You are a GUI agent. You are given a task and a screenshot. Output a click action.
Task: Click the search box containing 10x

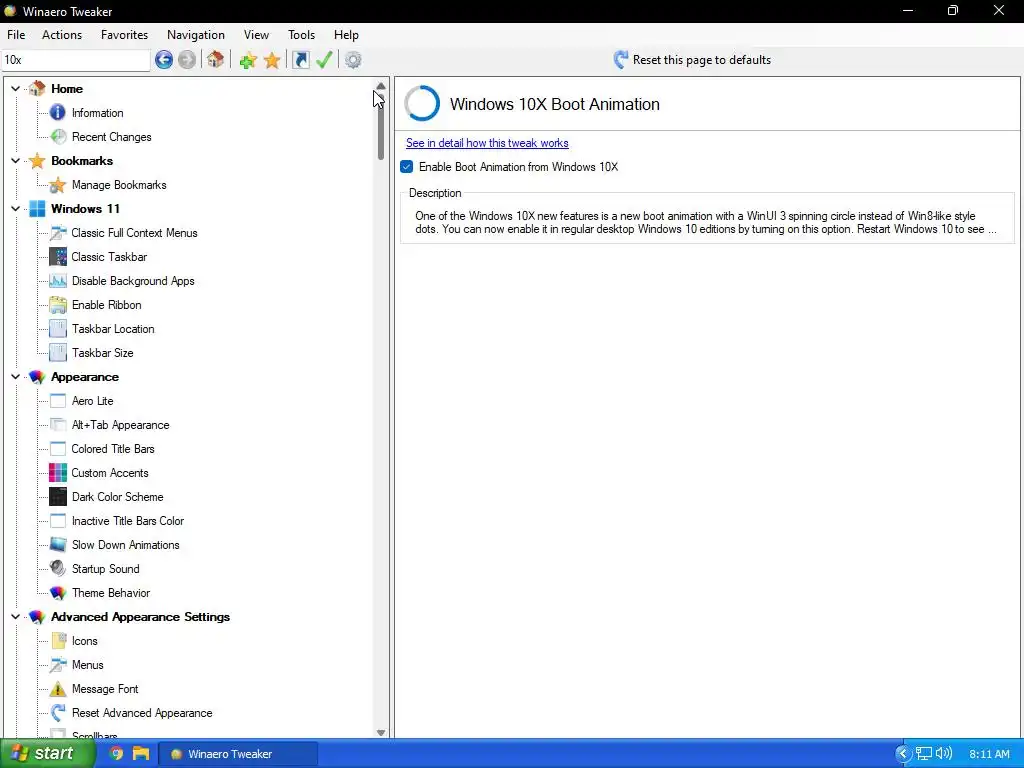click(x=76, y=60)
